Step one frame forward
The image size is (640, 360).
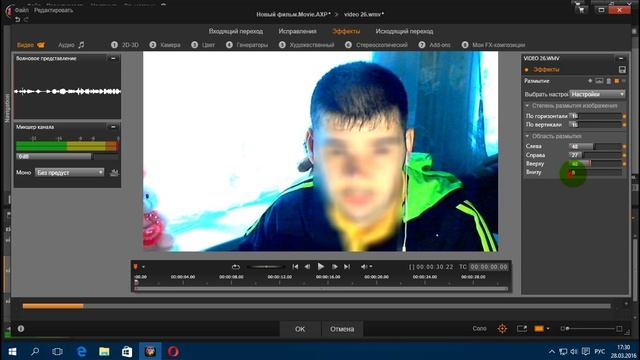tap(334, 267)
